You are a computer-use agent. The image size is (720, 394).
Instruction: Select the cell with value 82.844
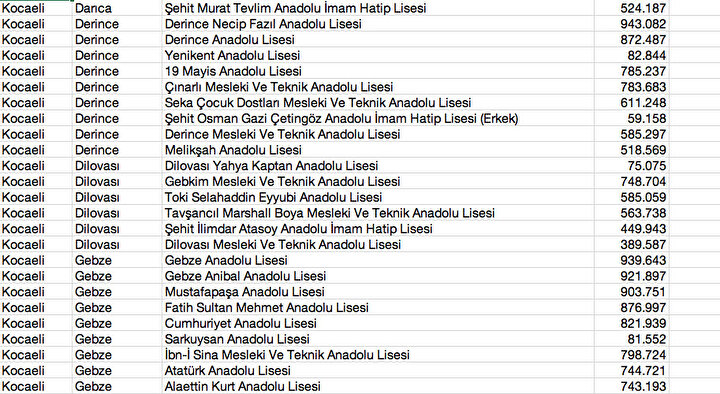point(631,56)
